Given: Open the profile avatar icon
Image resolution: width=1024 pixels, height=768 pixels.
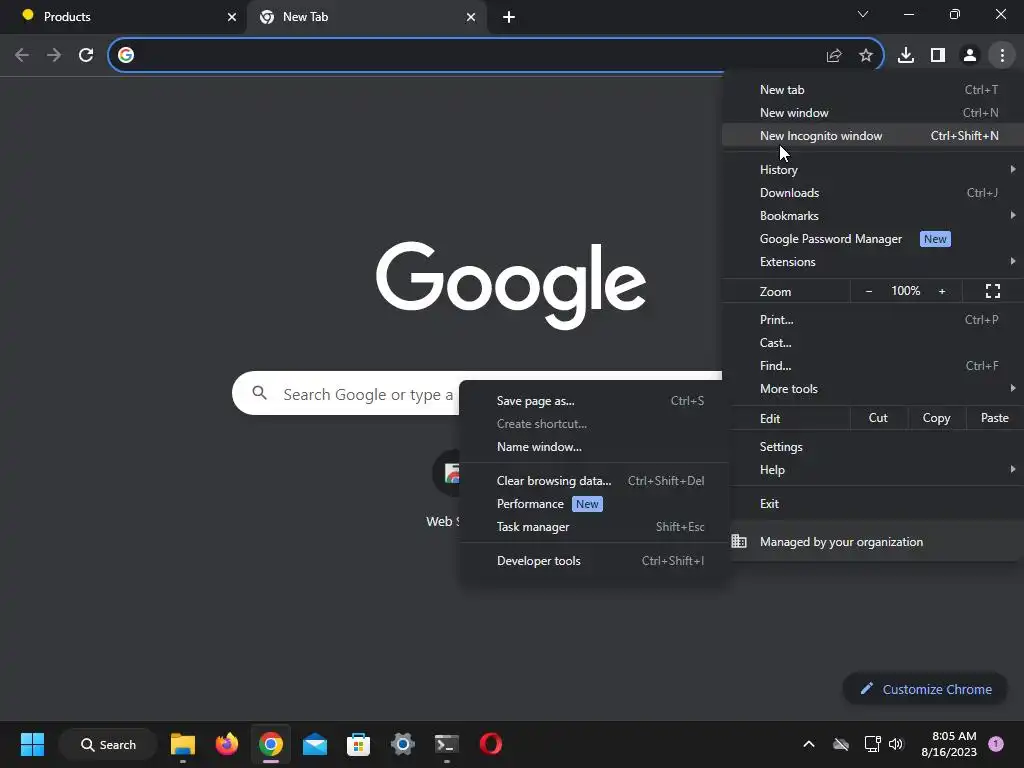Looking at the screenshot, I should click(970, 56).
